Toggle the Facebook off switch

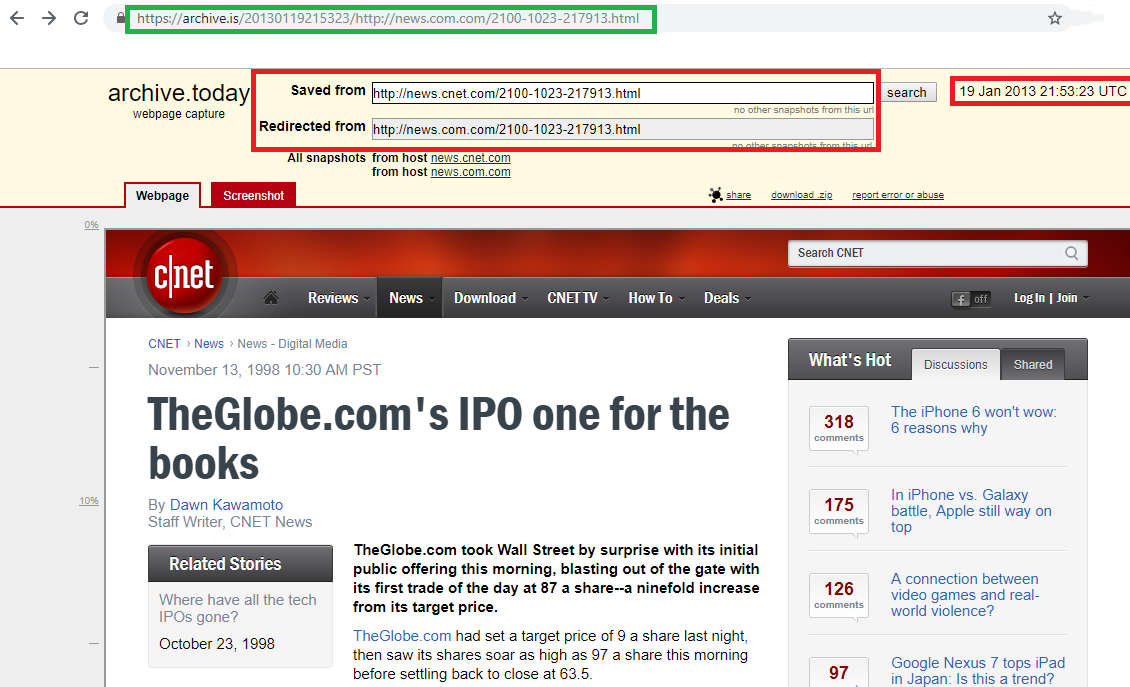[971, 298]
